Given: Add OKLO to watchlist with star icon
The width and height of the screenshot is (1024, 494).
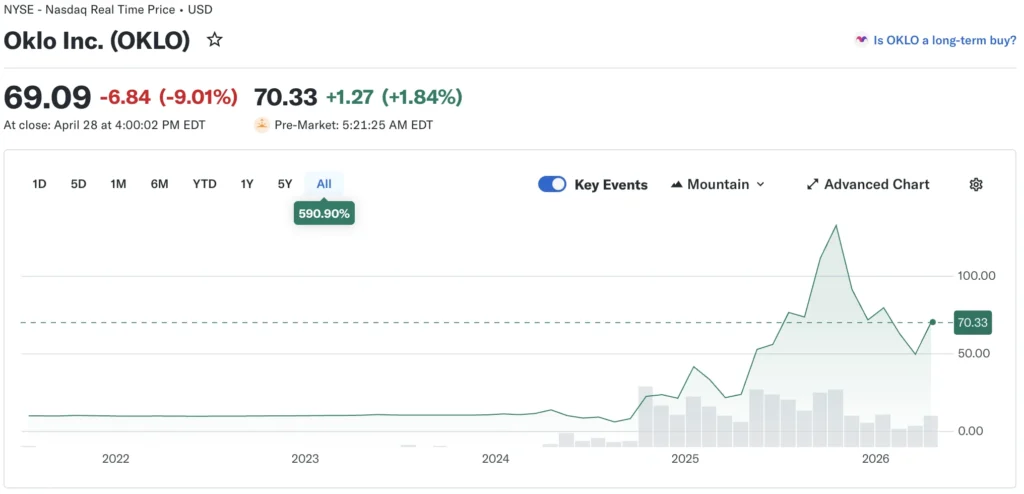Looking at the screenshot, I should coord(214,41).
